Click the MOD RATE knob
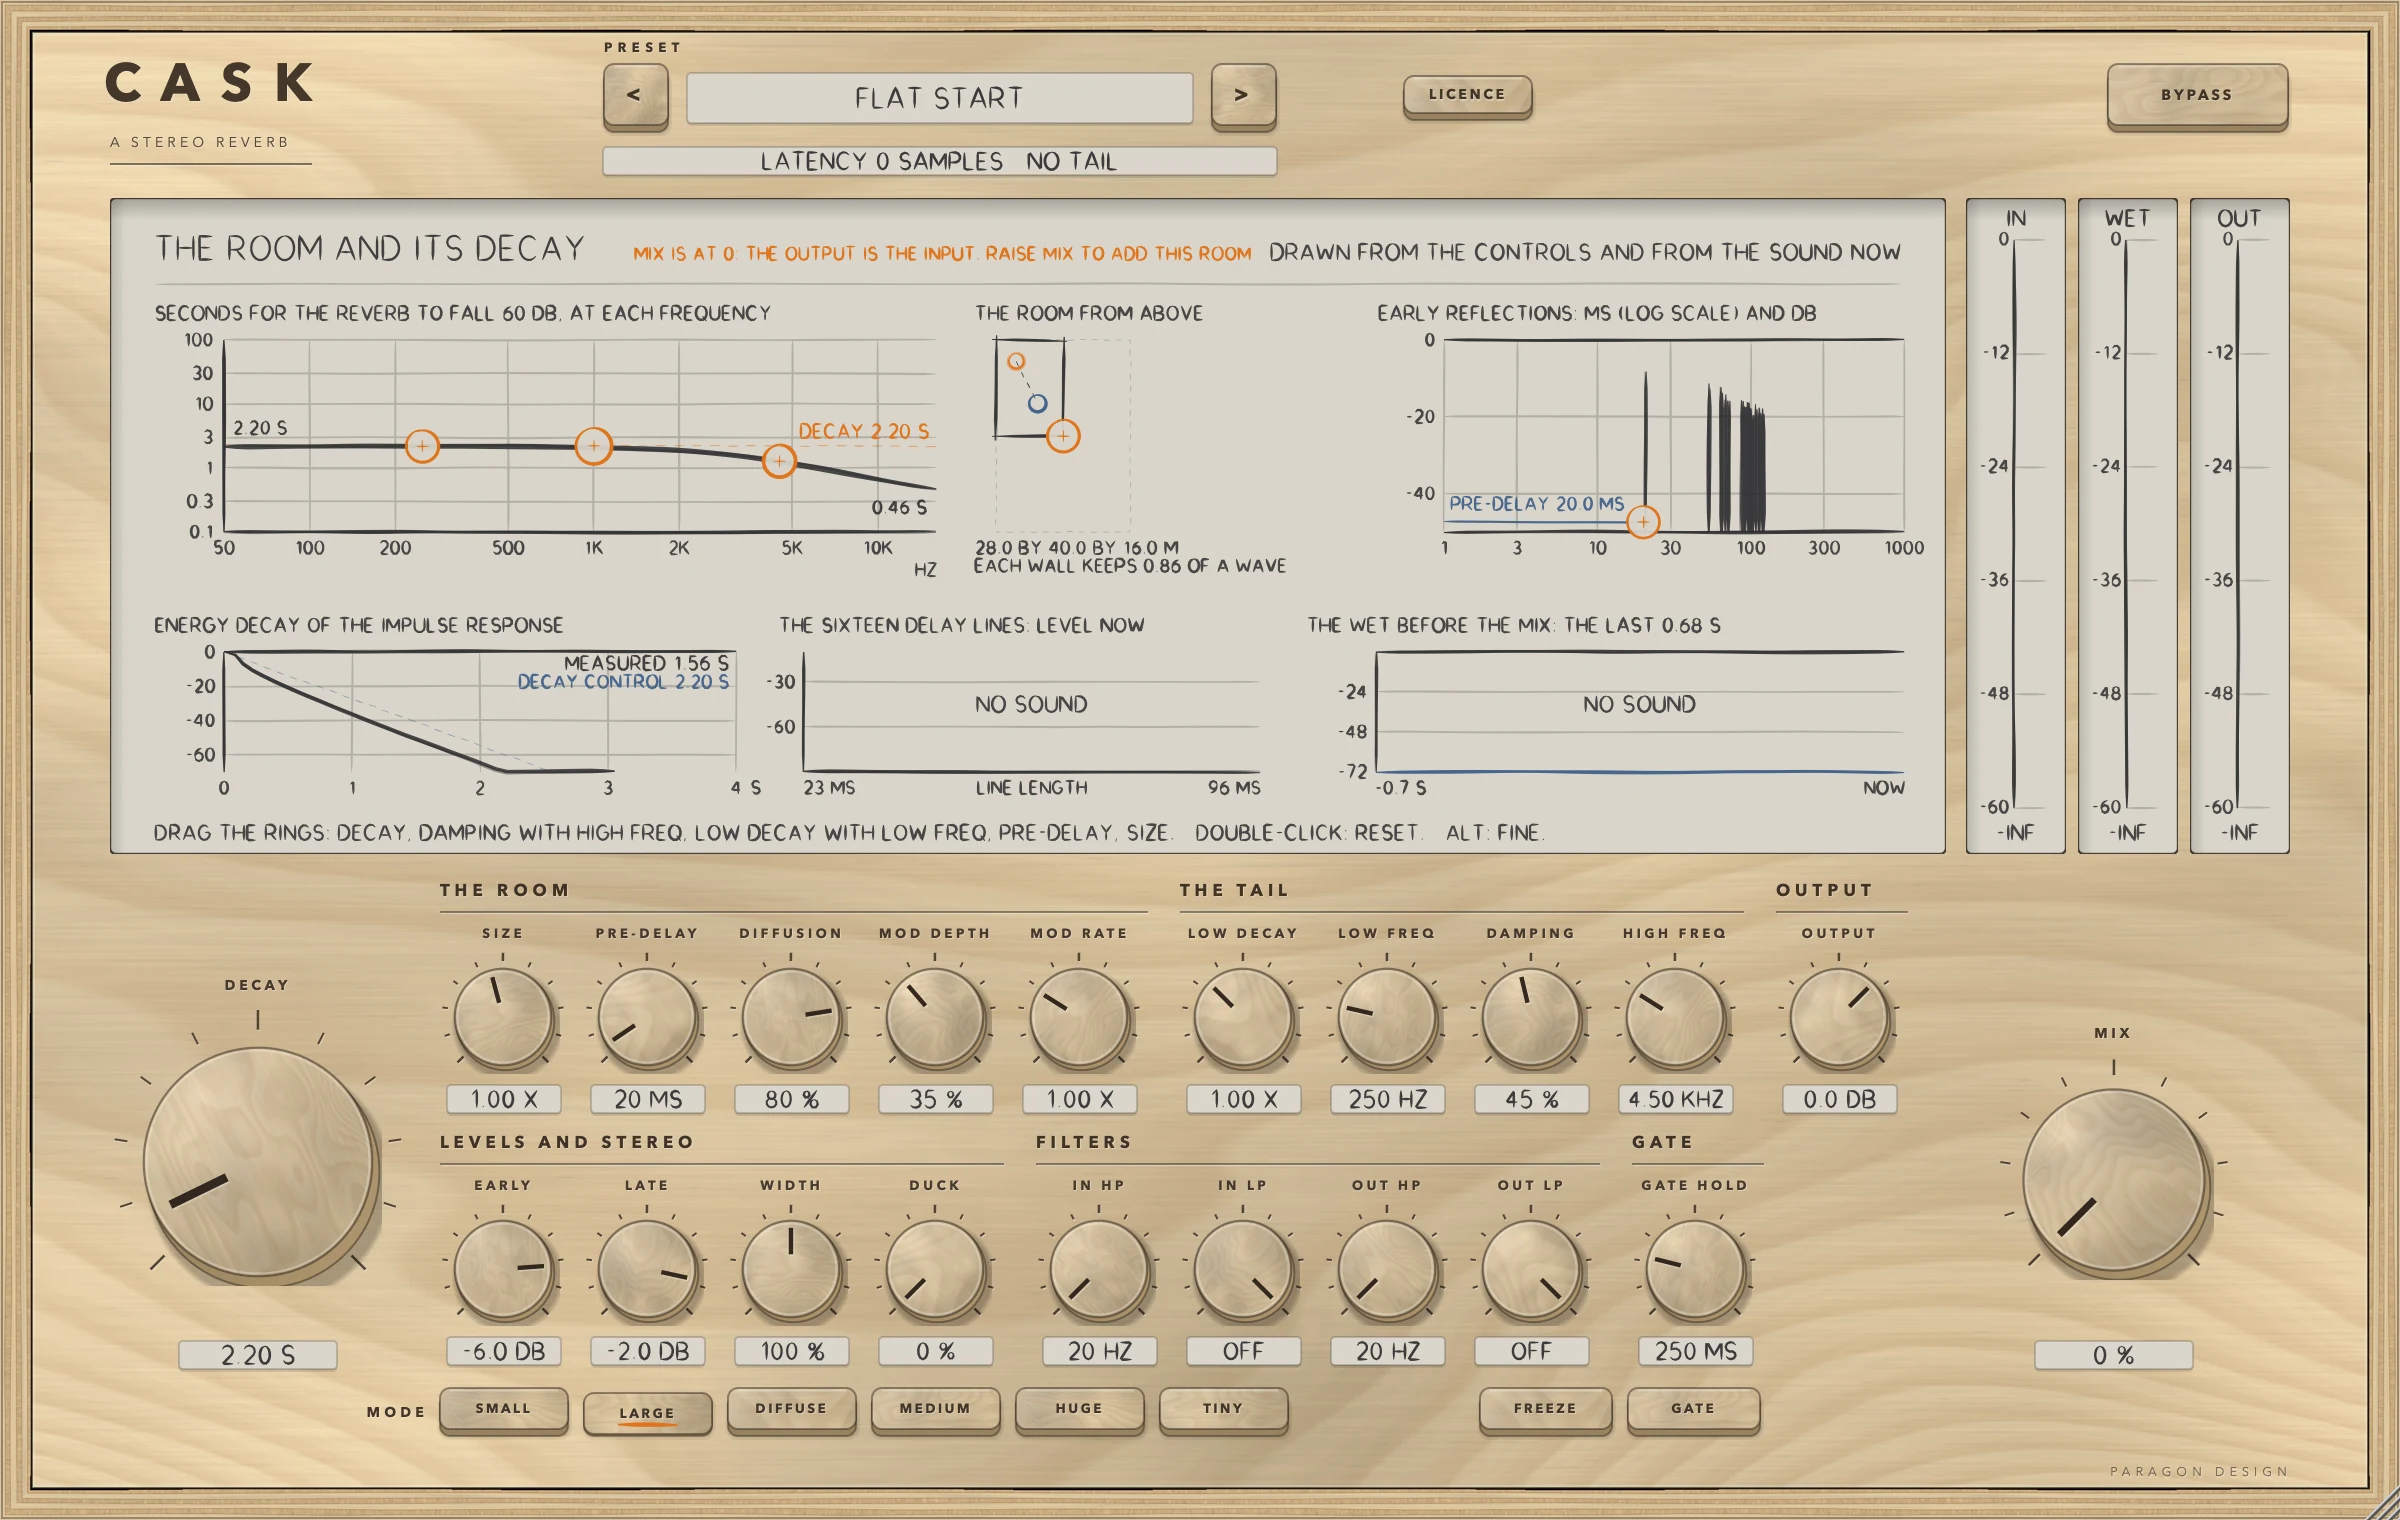The image size is (2400, 1520). [1079, 1018]
